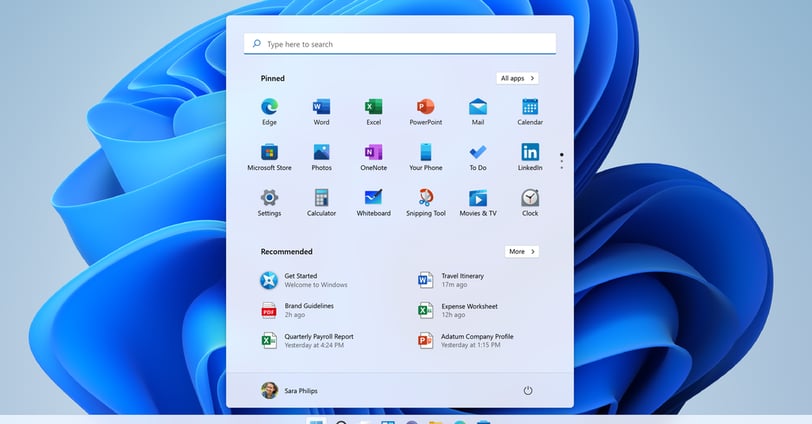Viewport: 812px width, 424px height.
Task: Launch PowerPoint from the Start menu
Action: (x=426, y=112)
